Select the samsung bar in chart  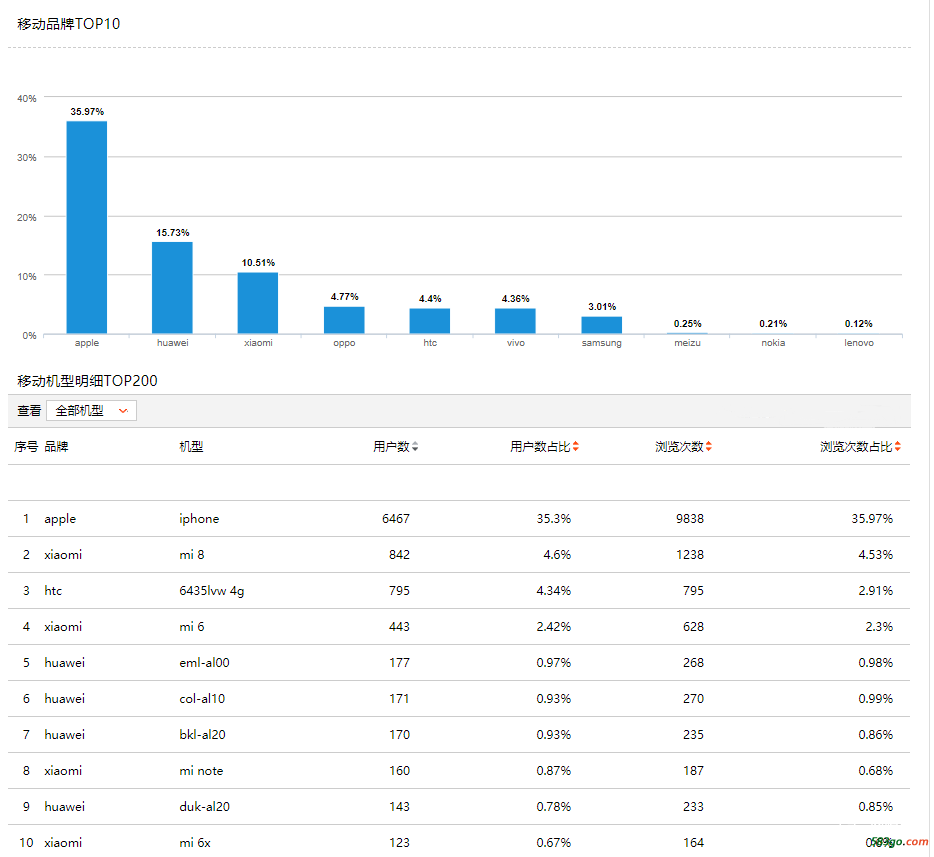[602, 325]
